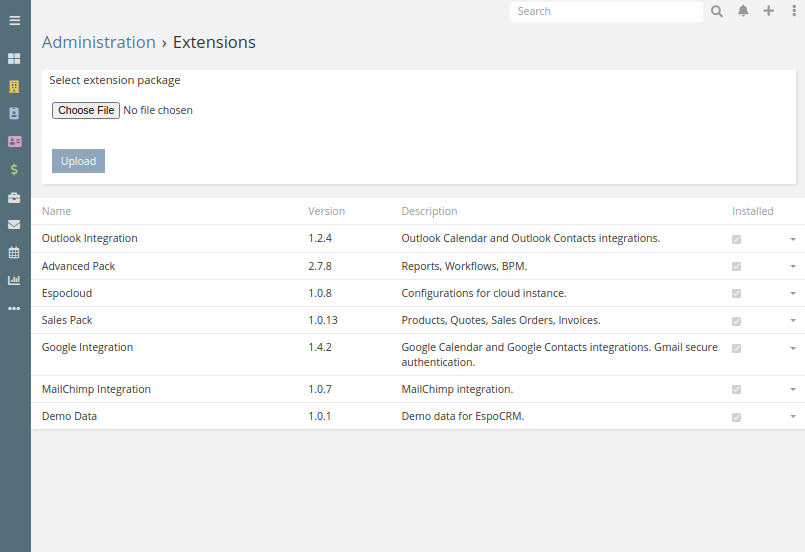Show more sidebar tabs via ellipsis
Viewport: 805px width, 552px height.
[14, 308]
